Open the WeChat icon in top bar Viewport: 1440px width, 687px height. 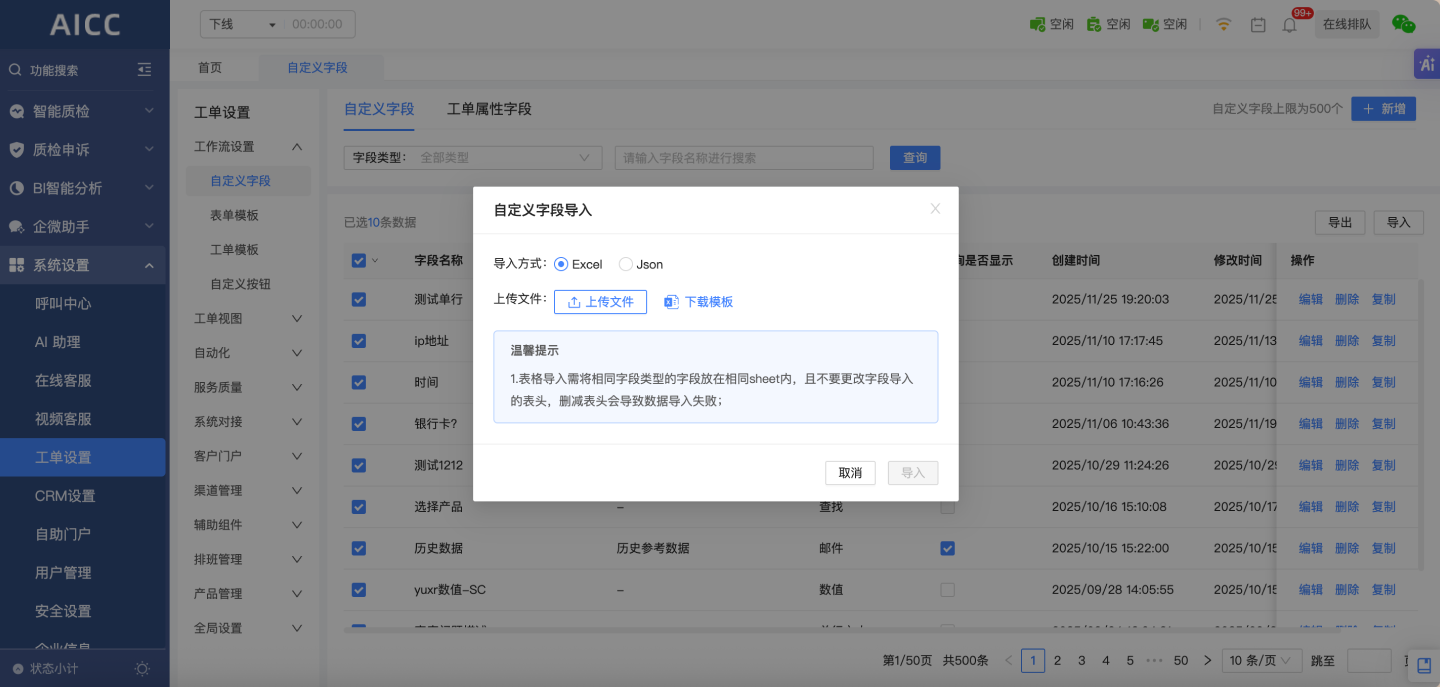pyautogui.click(x=1404, y=25)
